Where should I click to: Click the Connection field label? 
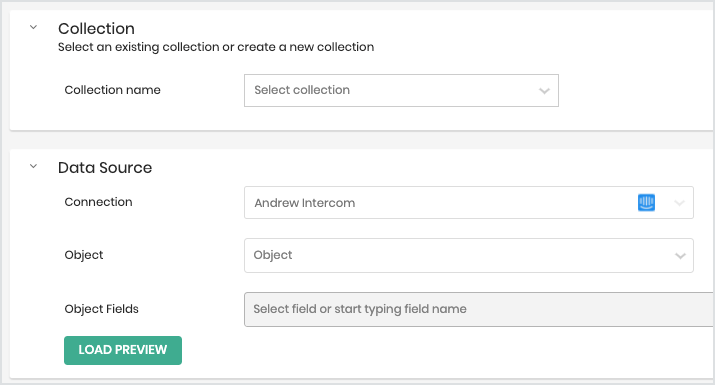(x=98, y=202)
